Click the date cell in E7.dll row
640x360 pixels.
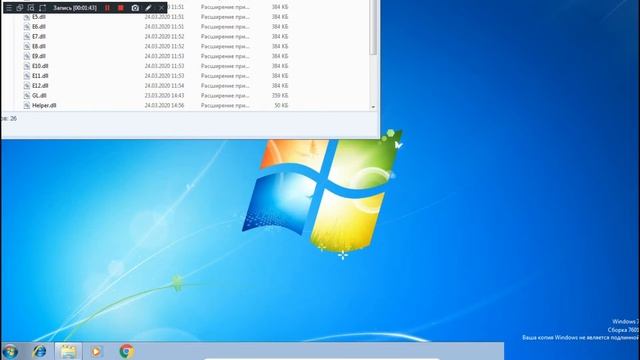click(x=164, y=36)
